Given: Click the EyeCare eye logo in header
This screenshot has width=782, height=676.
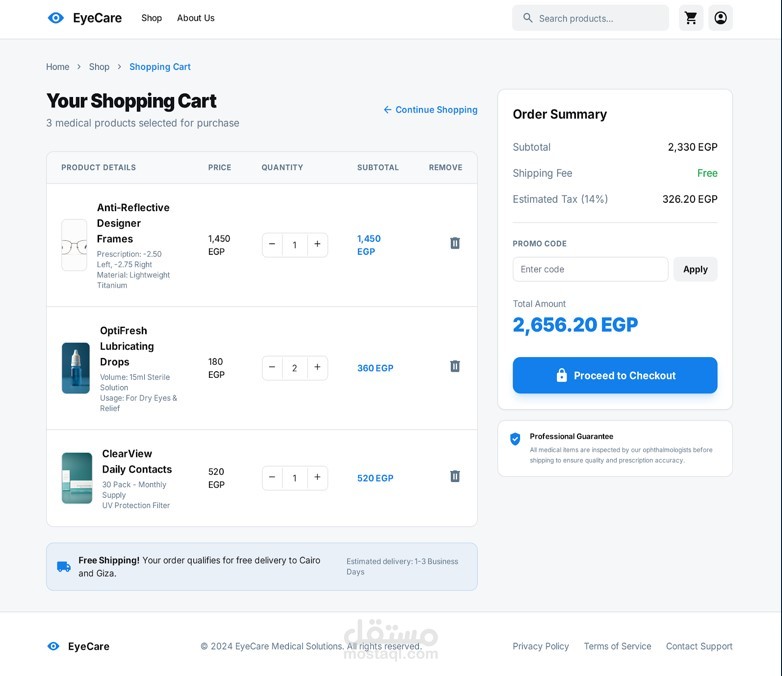Looking at the screenshot, I should 56,18.
